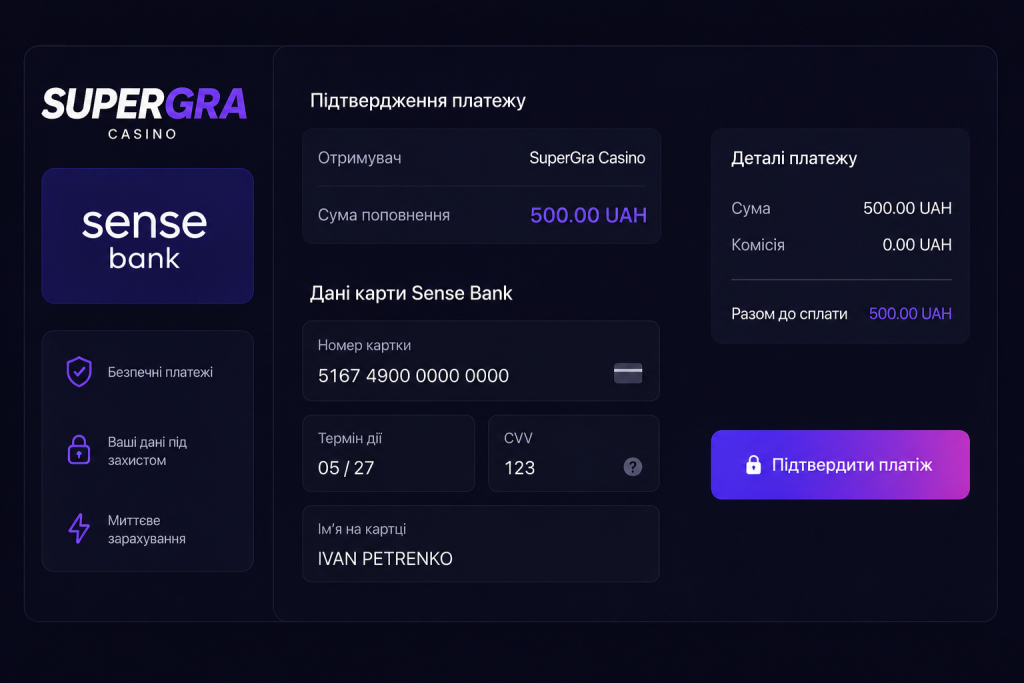Click the Ваші дані під захистом text
The height and width of the screenshot is (683, 1024).
(147, 451)
